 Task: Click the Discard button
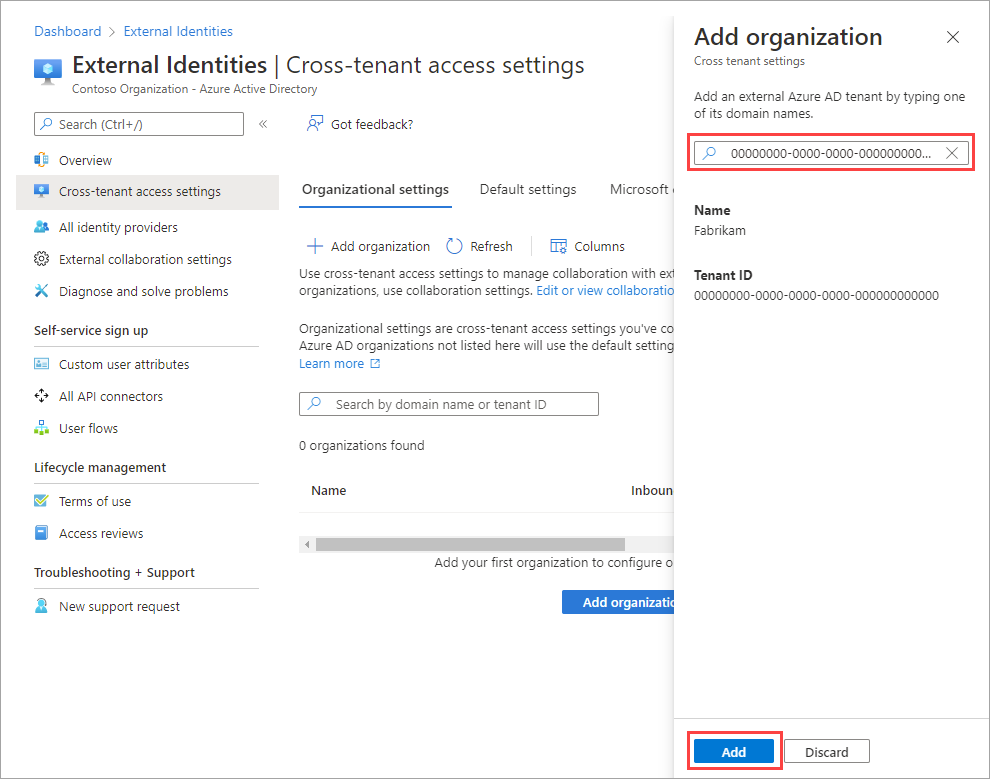(x=827, y=752)
